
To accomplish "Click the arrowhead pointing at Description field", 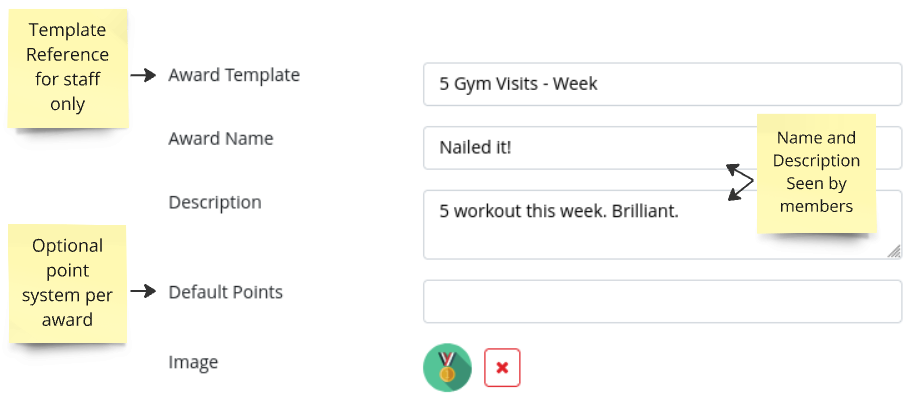I will 734,197.
